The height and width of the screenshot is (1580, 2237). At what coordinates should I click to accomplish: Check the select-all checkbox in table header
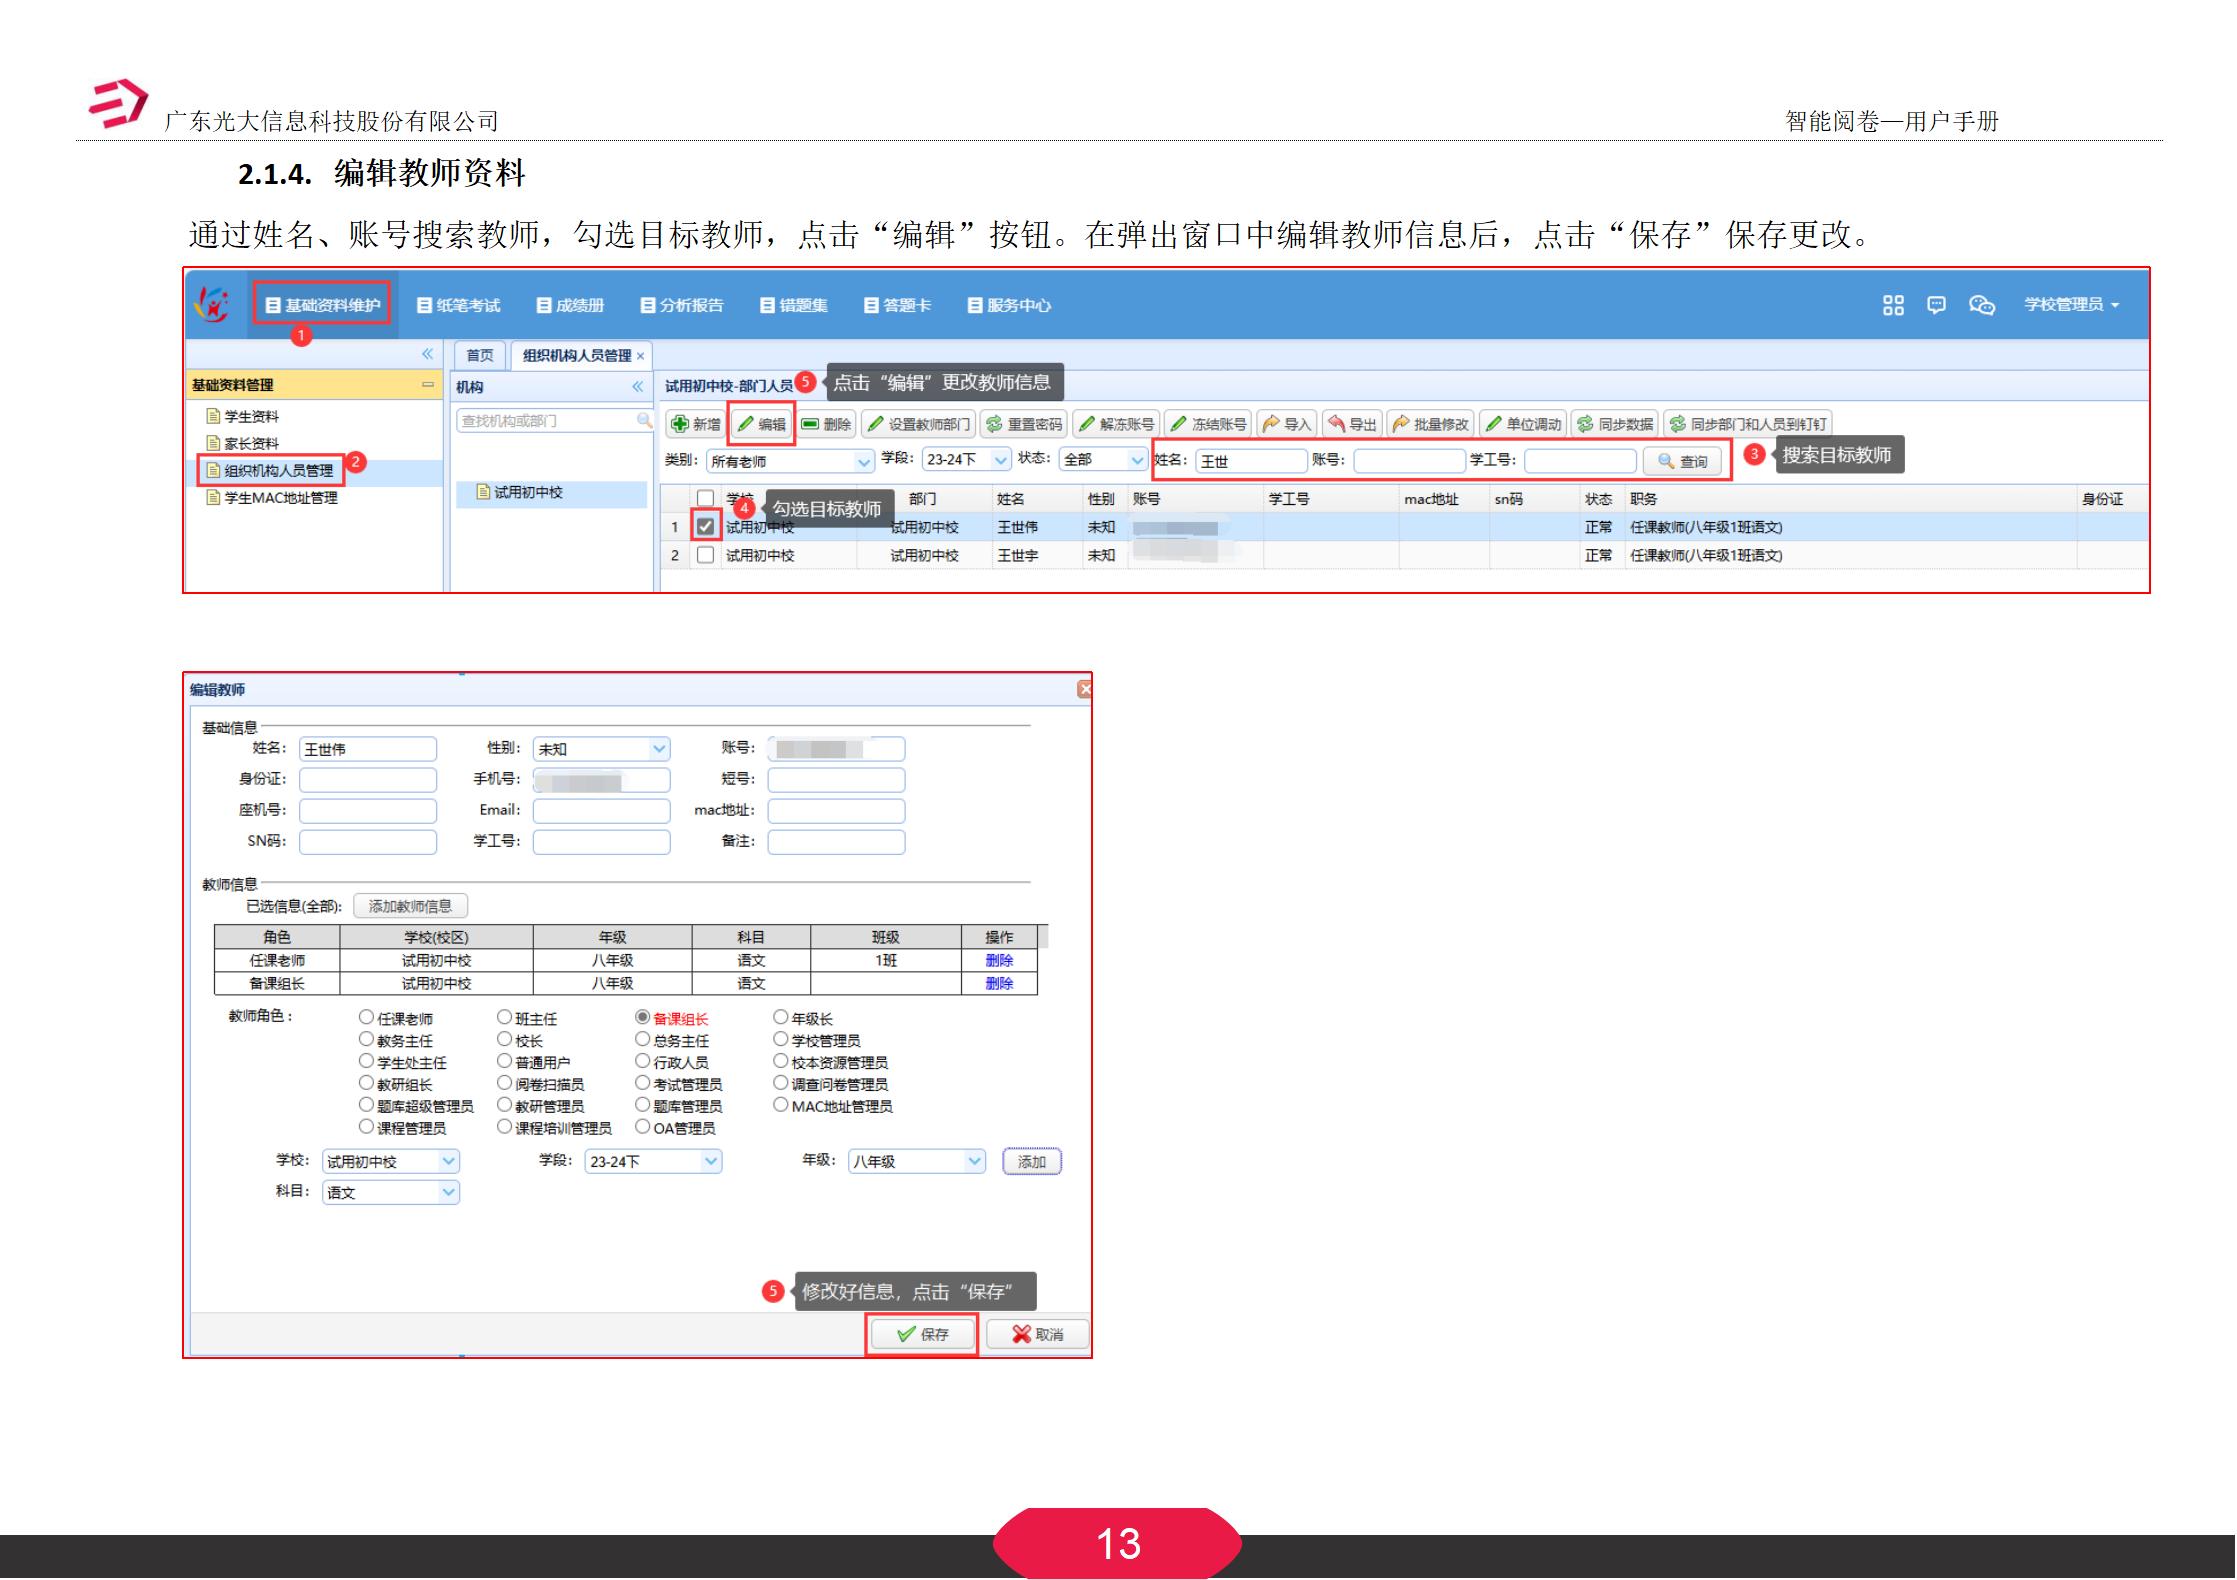706,497
